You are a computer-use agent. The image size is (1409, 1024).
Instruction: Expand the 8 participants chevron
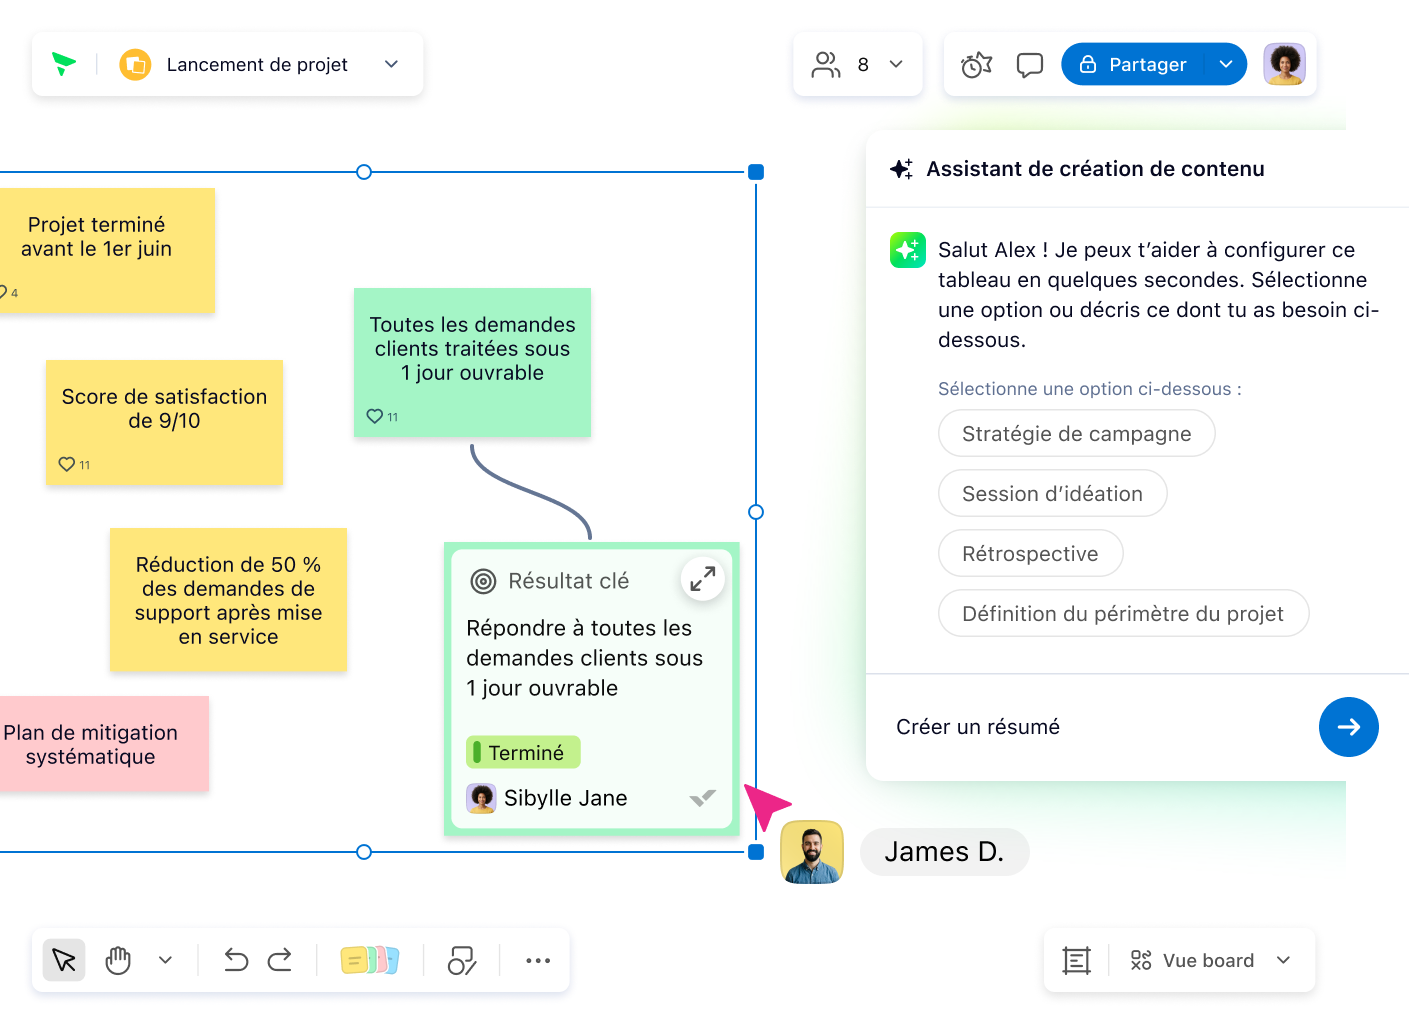point(896,64)
